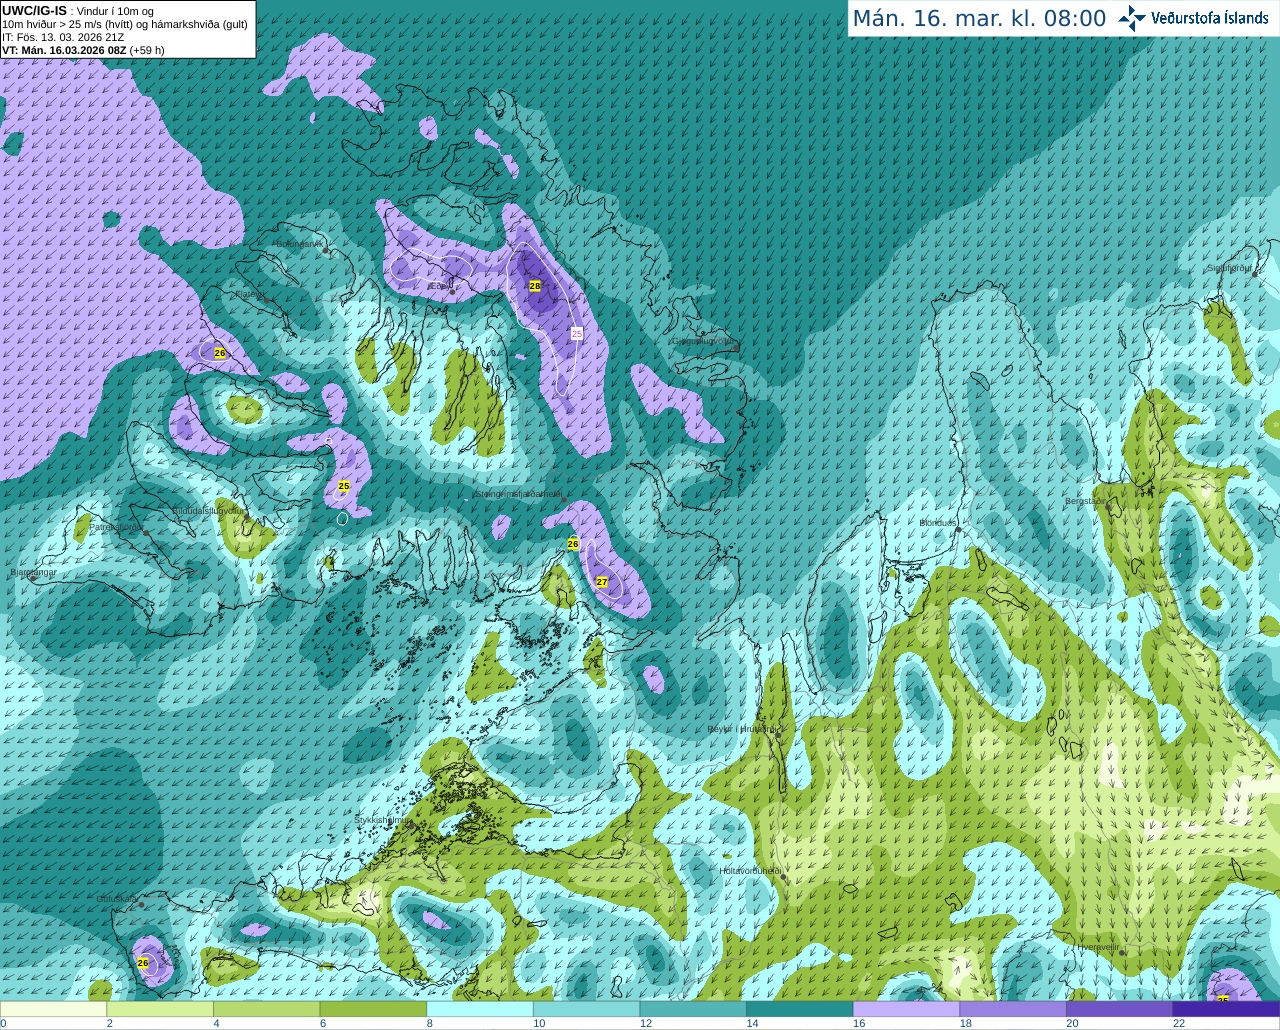Click the 10m hviður legend description line
Screen dimensions: 1280x1030
pos(125,24)
